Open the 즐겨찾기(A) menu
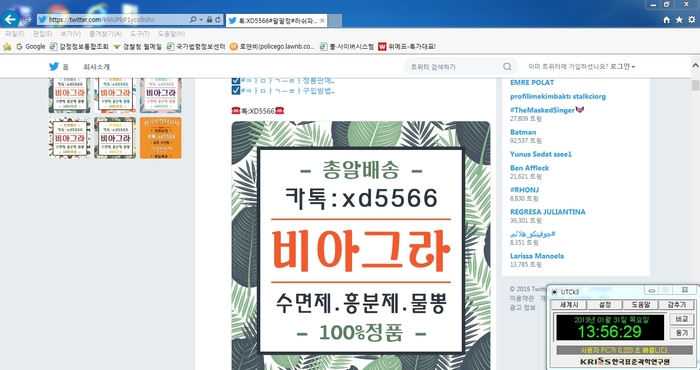700x370 pixels. pyautogui.click(x=105, y=34)
